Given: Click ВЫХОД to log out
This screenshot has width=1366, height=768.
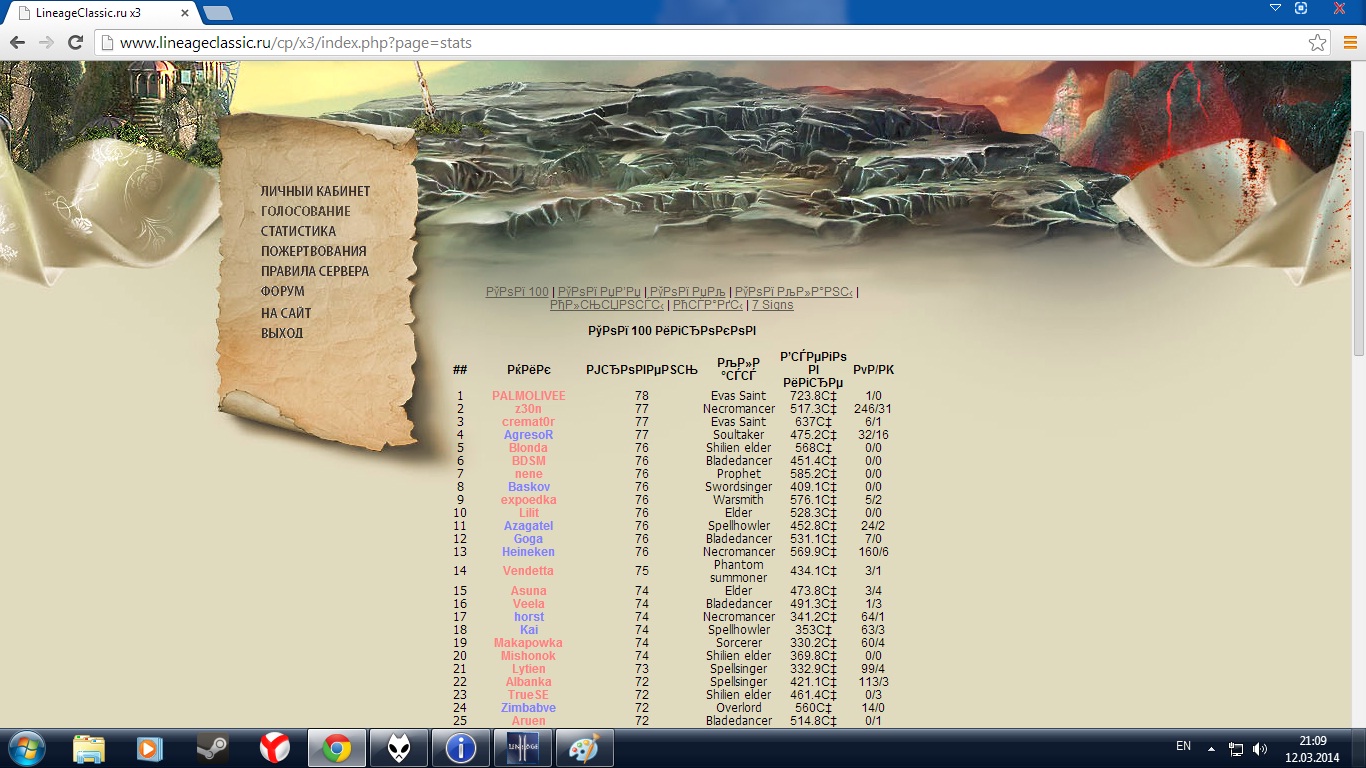Looking at the screenshot, I should tap(282, 333).
